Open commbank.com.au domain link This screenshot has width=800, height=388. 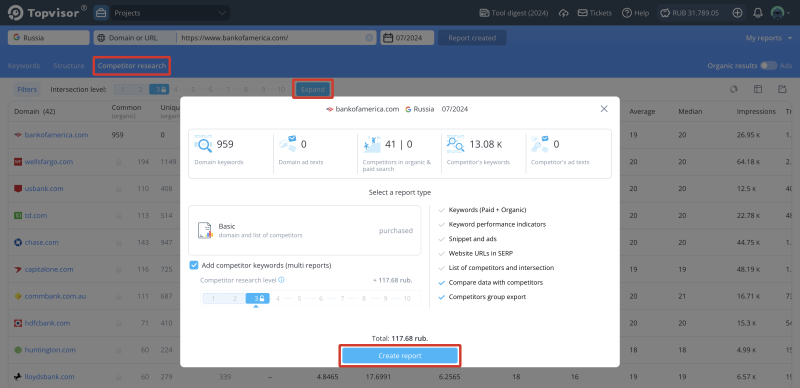click(55, 296)
